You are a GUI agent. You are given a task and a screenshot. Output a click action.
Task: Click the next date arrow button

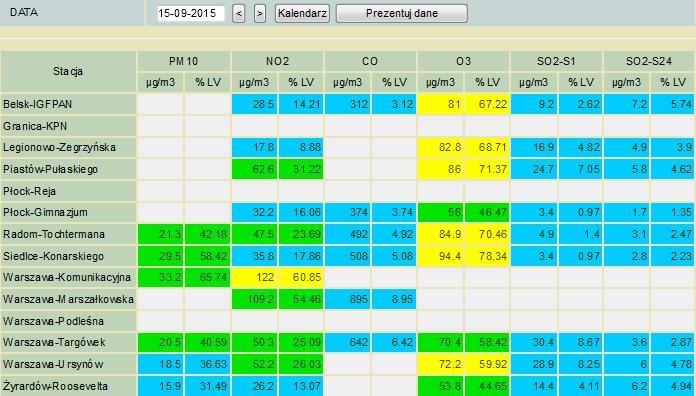pyautogui.click(x=260, y=14)
